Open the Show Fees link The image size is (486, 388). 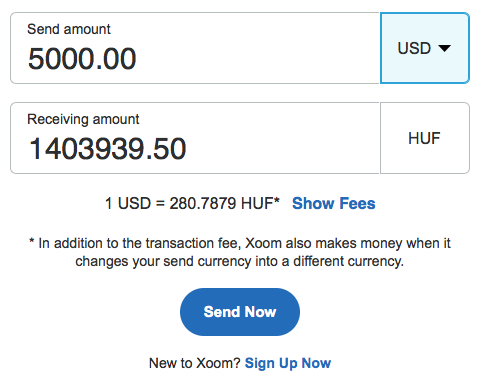tap(334, 203)
